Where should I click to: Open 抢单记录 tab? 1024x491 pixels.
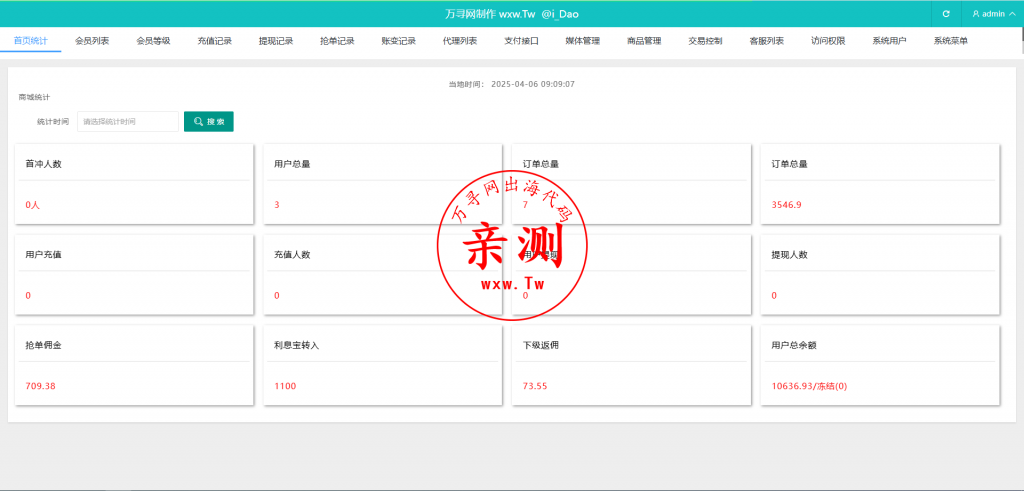click(x=337, y=40)
